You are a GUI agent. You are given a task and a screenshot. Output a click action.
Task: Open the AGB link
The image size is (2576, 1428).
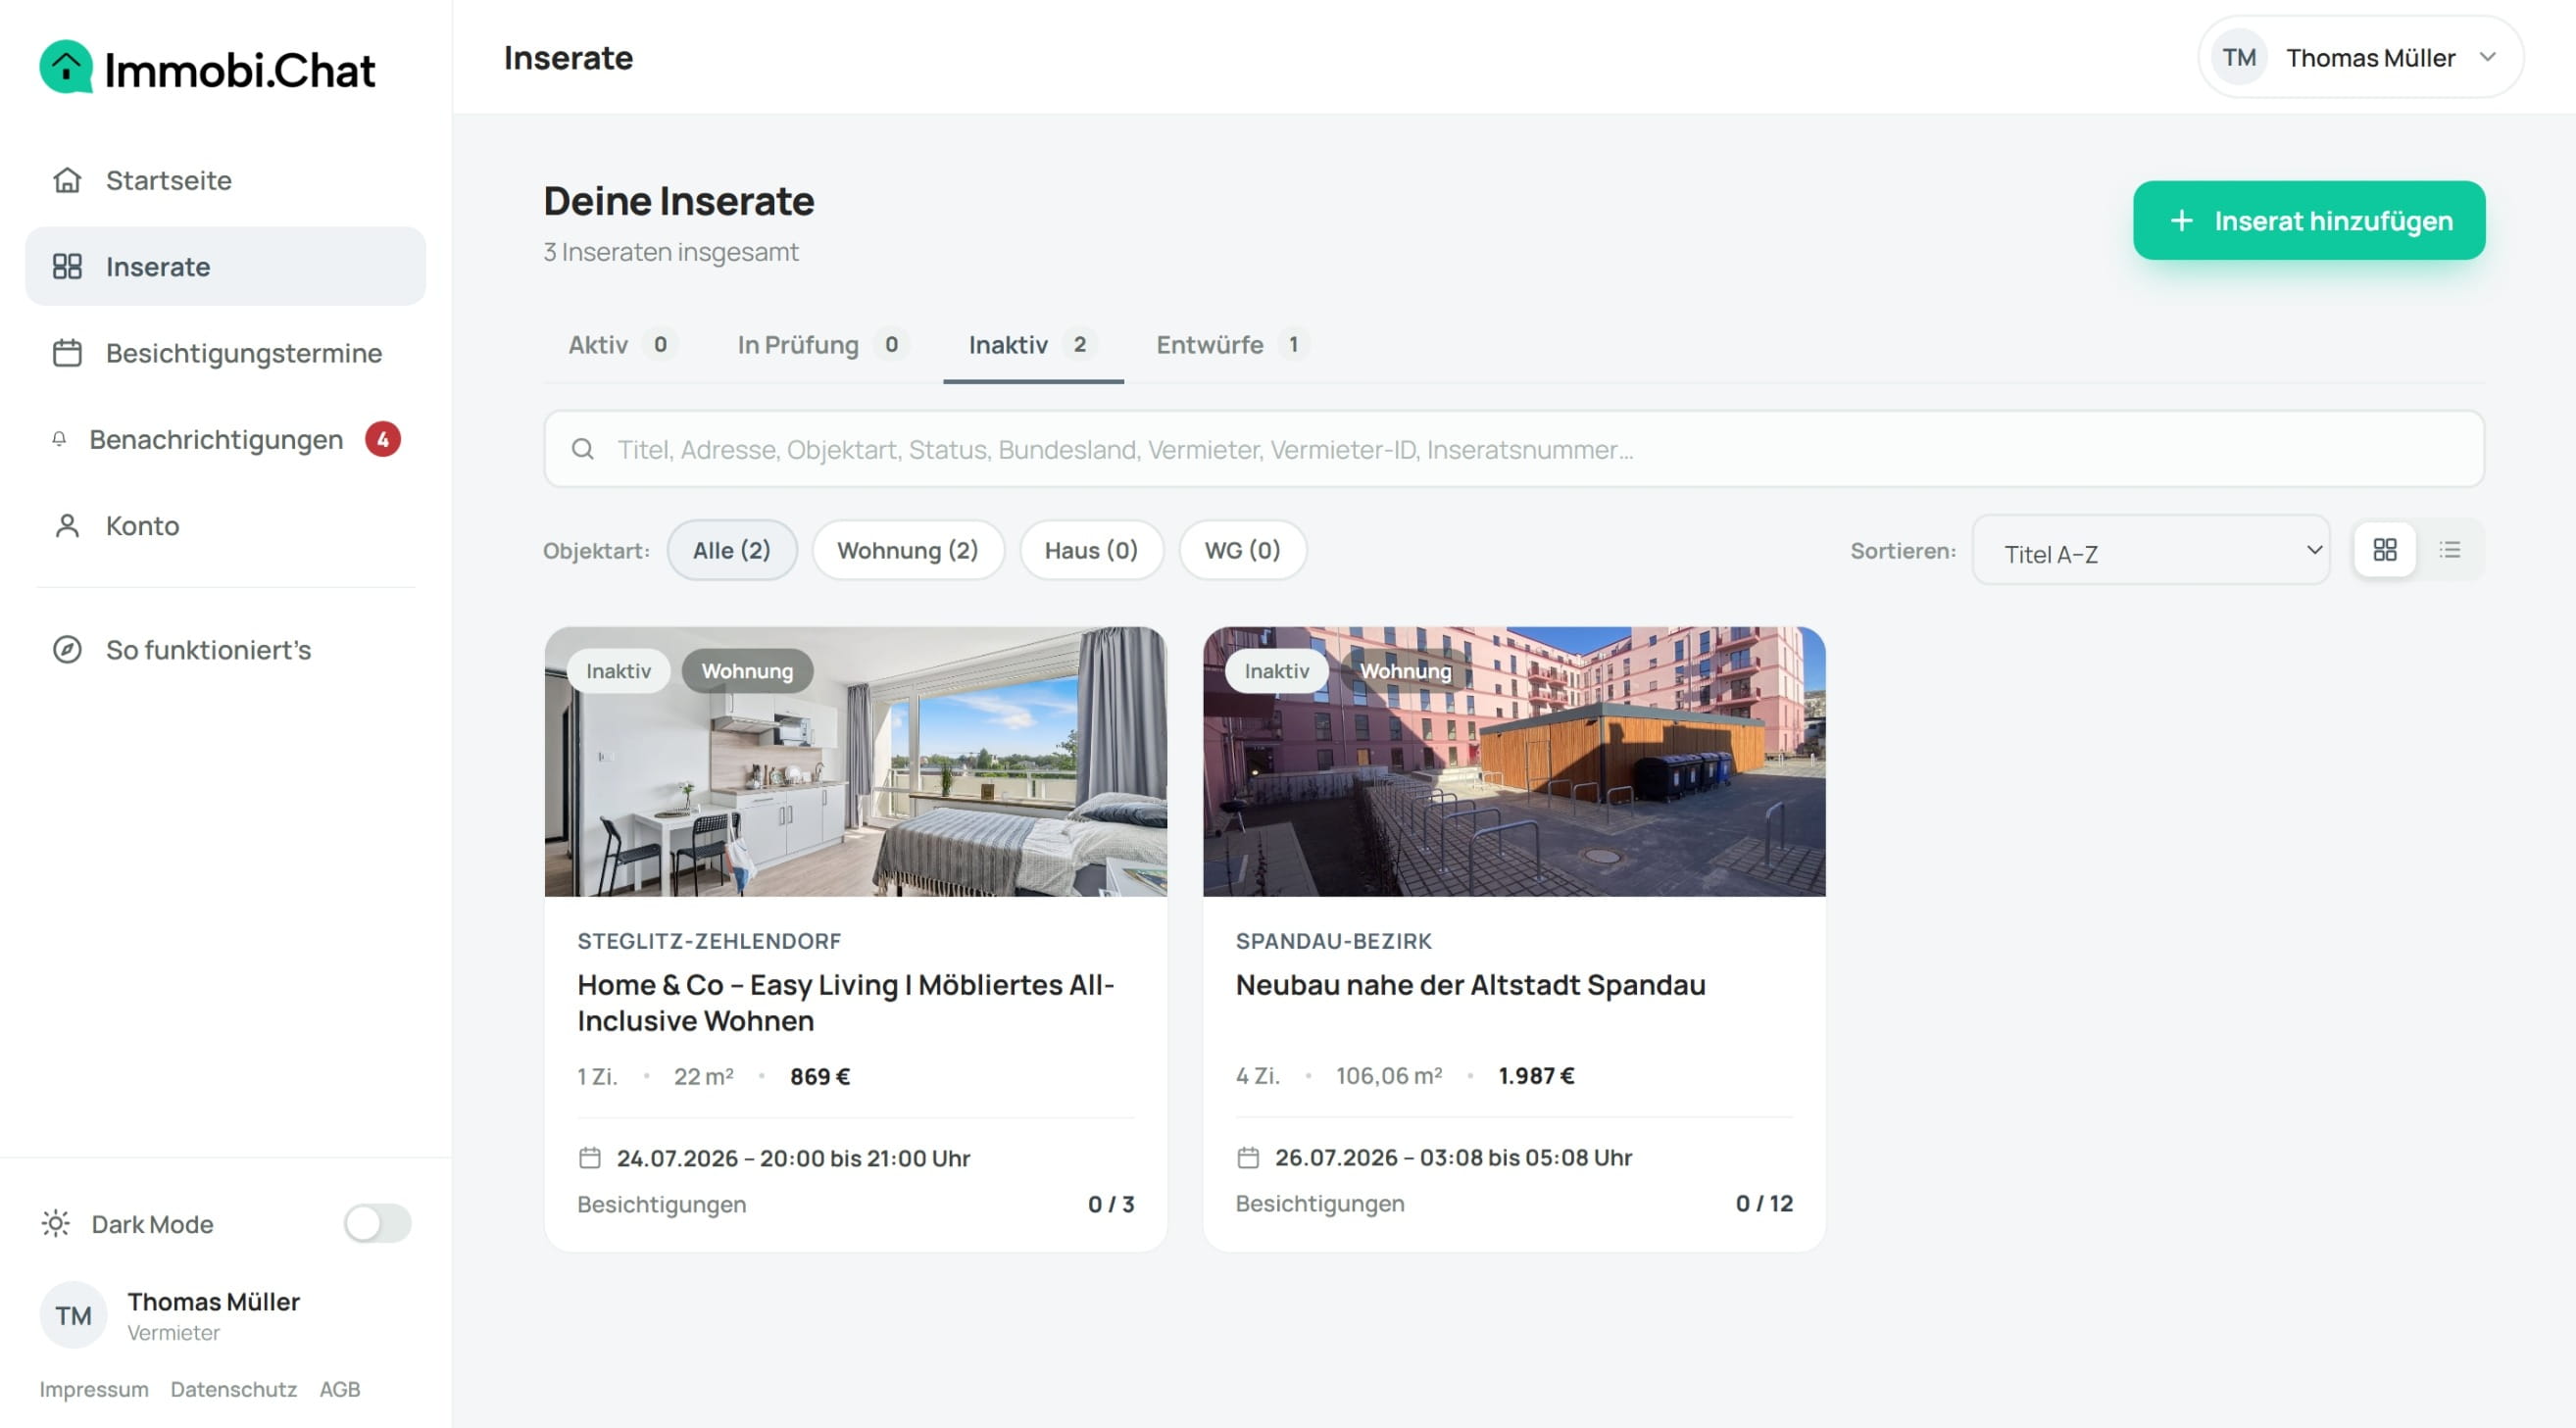(339, 1388)
